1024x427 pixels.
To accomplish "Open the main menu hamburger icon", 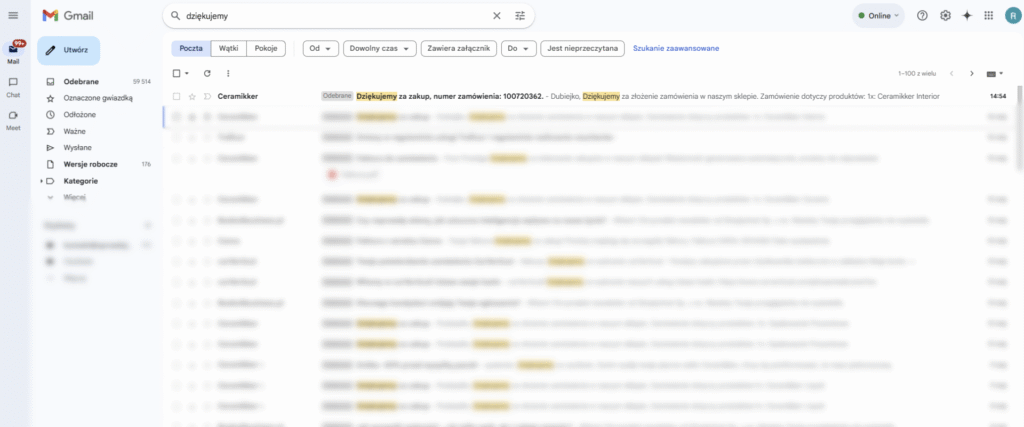I will point(13,16).
